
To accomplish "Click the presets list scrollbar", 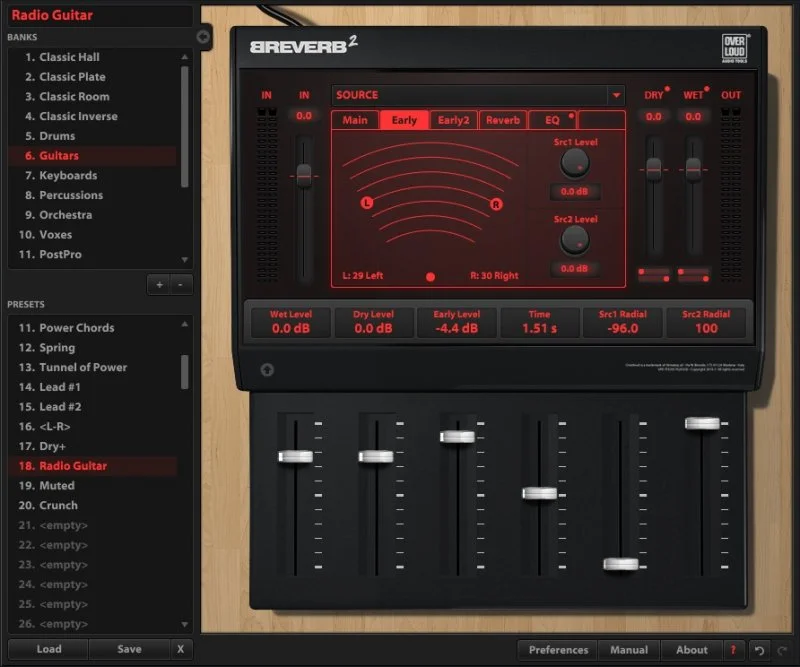I will tap(185, 372).
